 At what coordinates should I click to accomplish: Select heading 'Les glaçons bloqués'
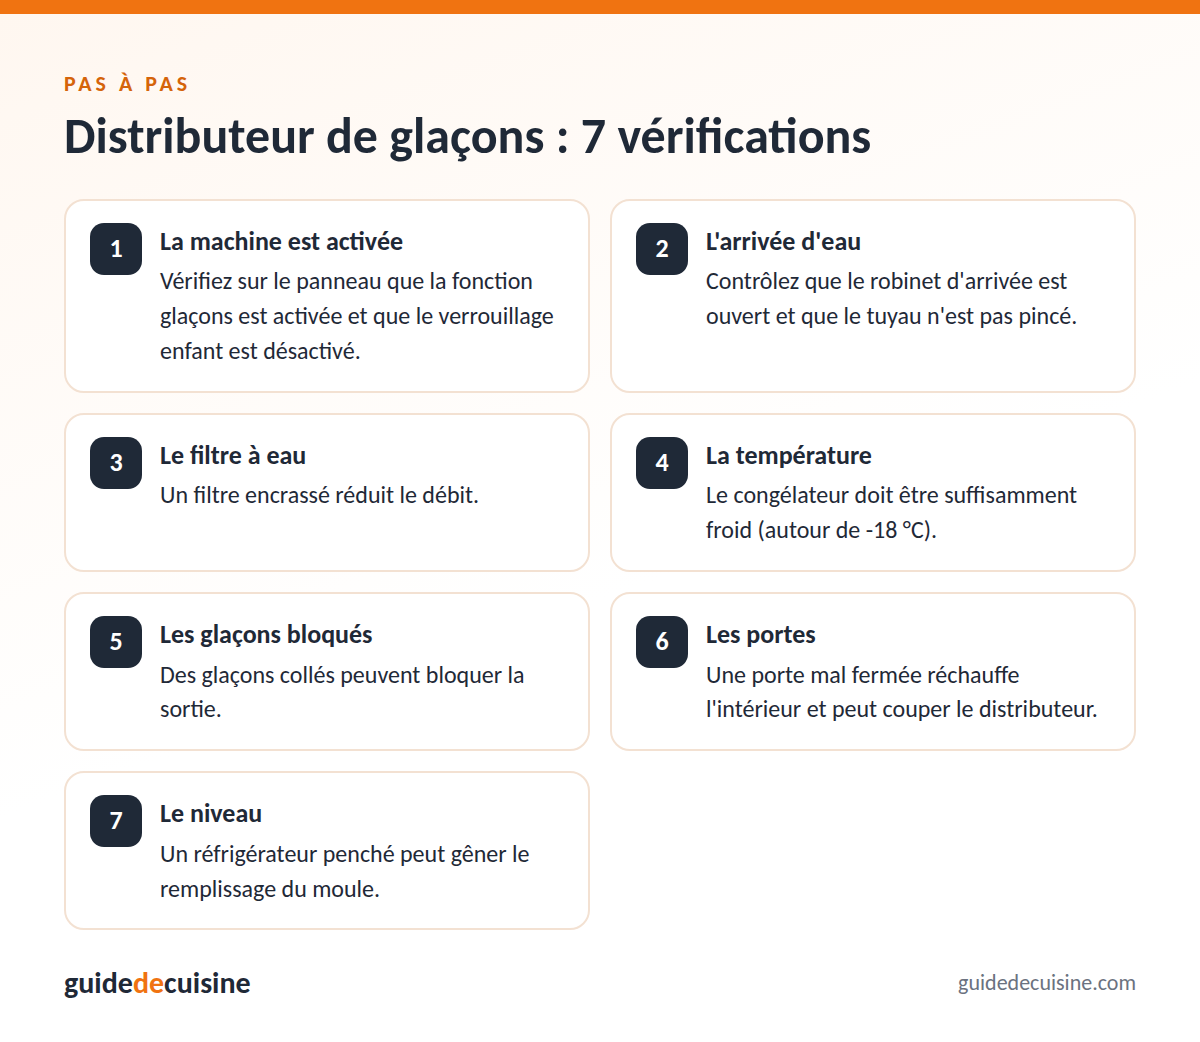[x=266, y=635]
